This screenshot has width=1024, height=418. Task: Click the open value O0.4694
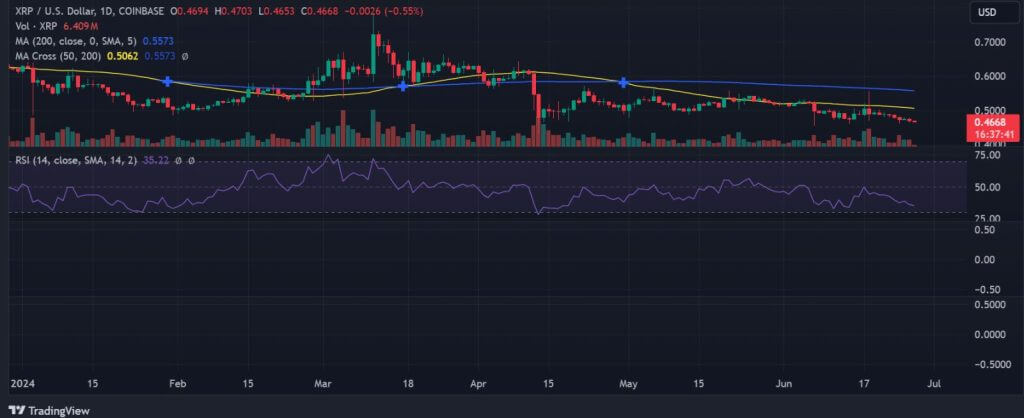coord(191,12)
